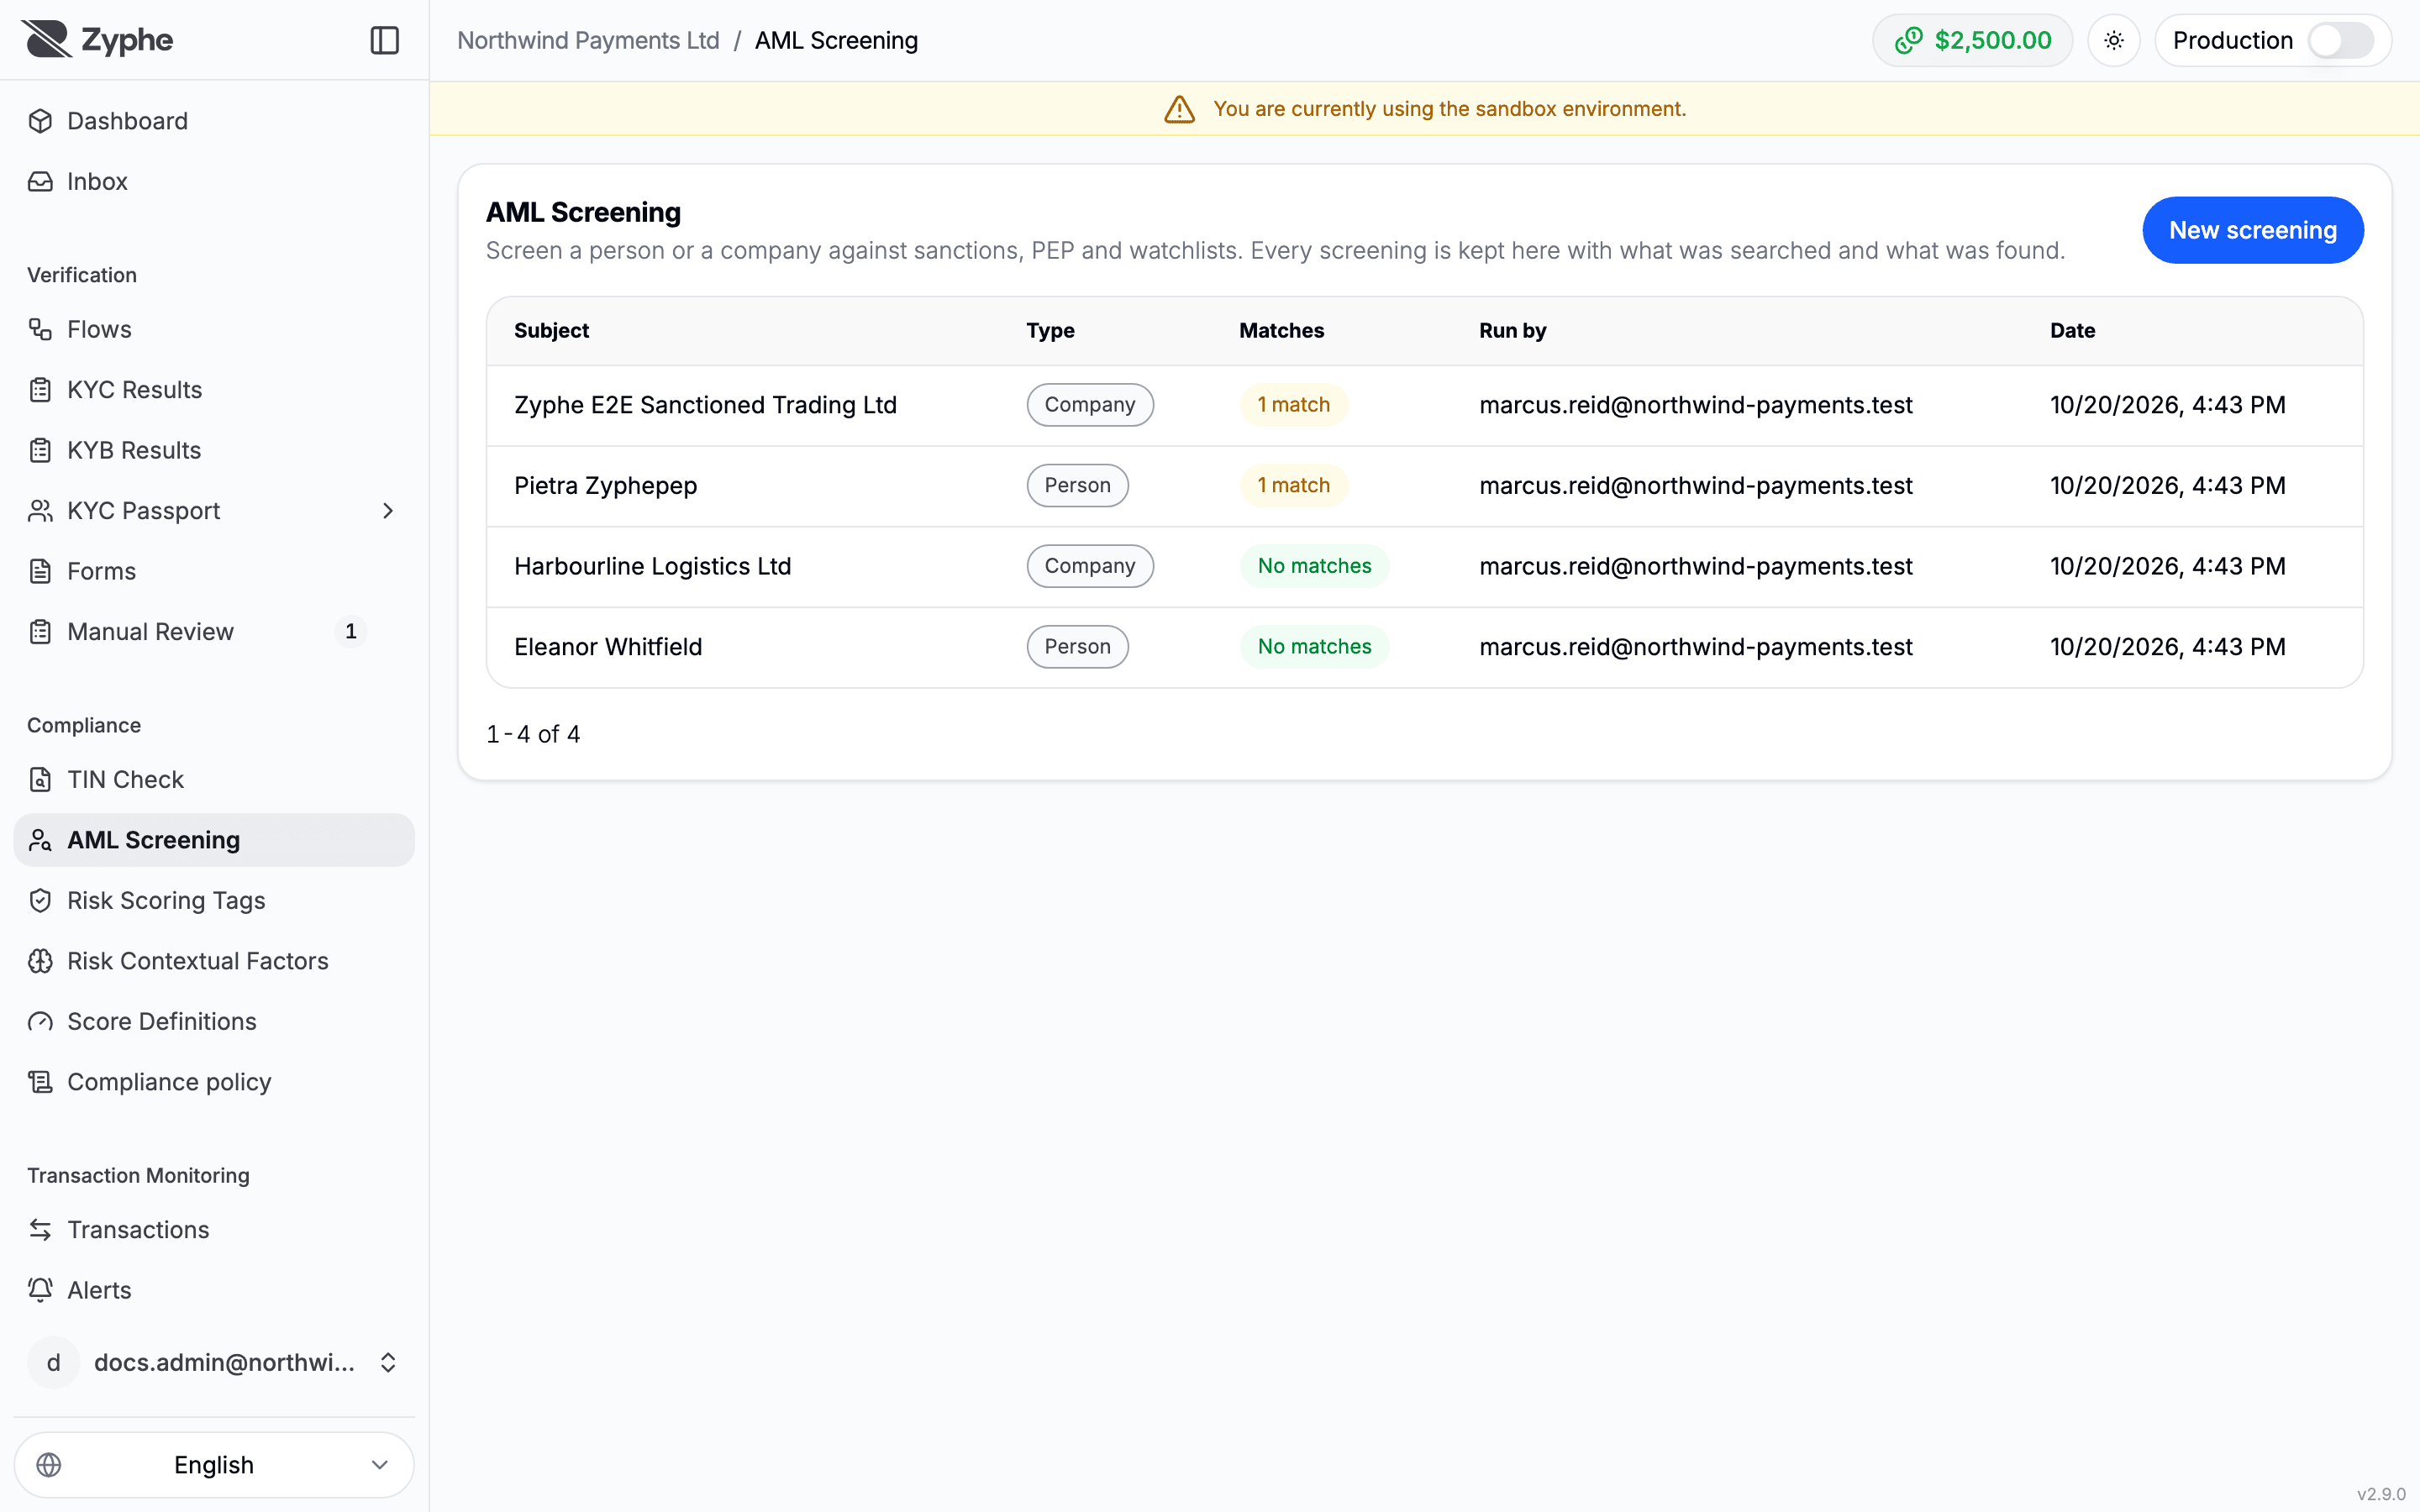Viewport: 2420px width, 1512px height.
Task: Click the Inbox tray icon
Action: click(40, 181)
